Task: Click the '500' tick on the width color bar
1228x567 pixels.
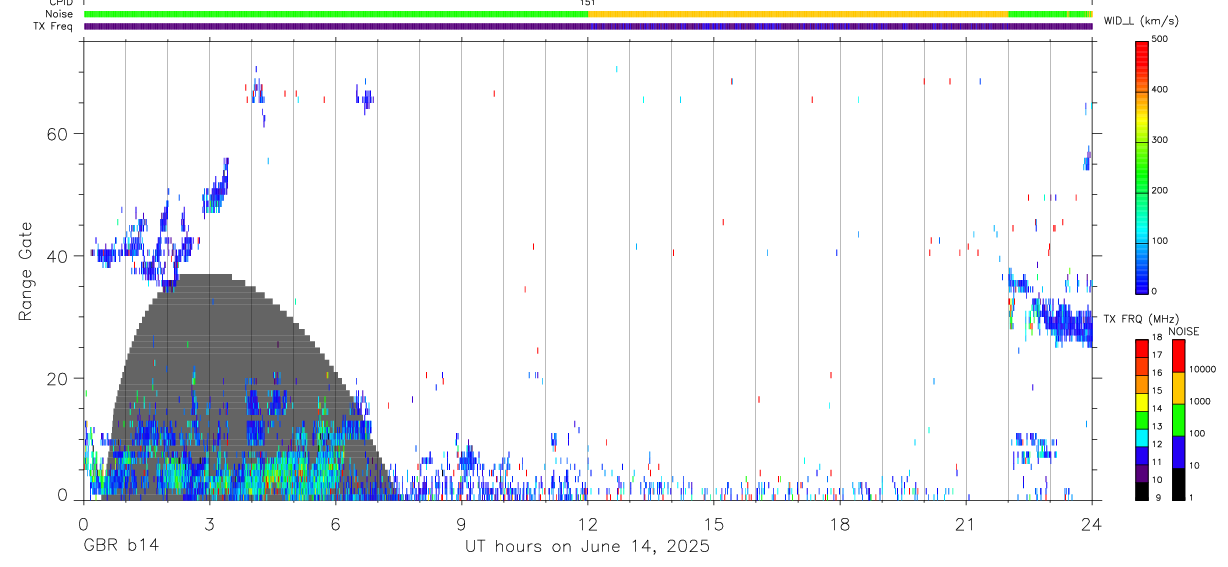Action: click(1160, 40)
